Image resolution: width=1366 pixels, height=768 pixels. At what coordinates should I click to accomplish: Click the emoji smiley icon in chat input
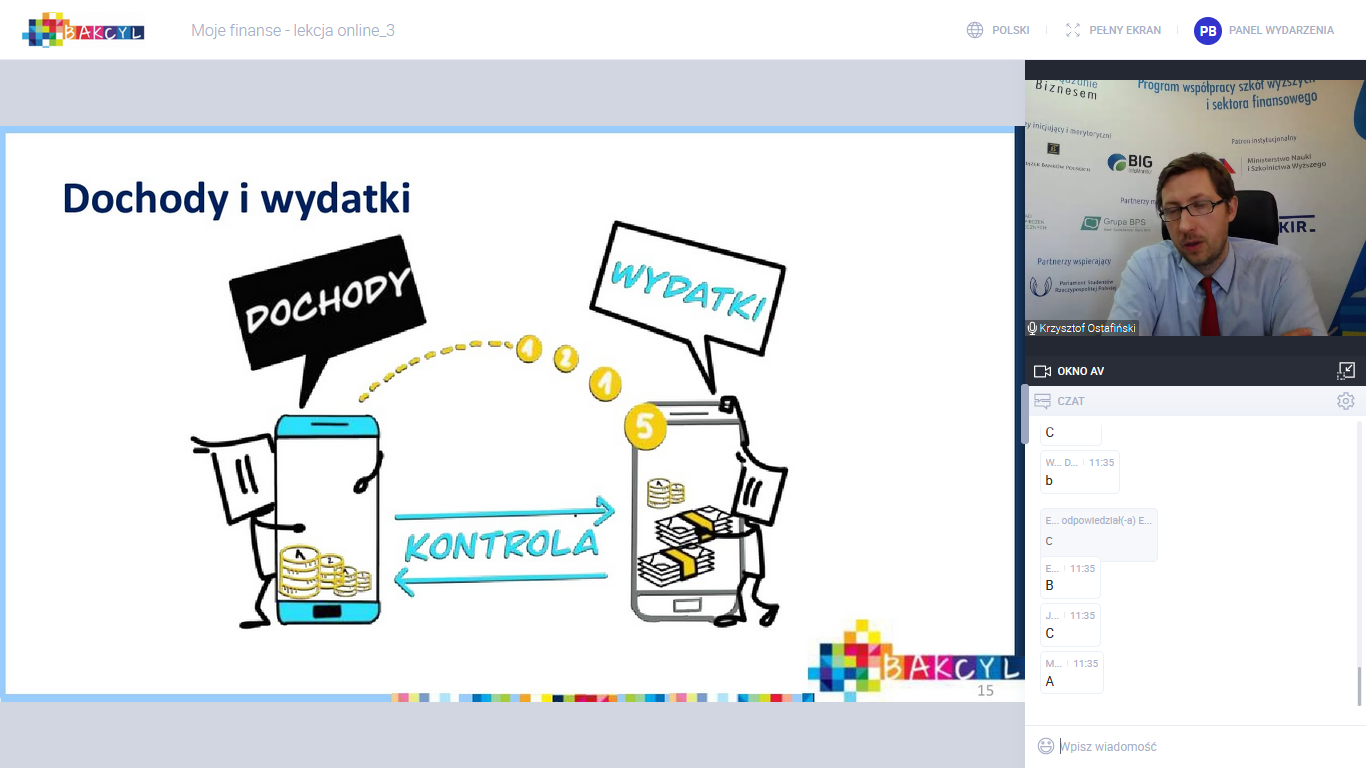(x=1046, y=746)
